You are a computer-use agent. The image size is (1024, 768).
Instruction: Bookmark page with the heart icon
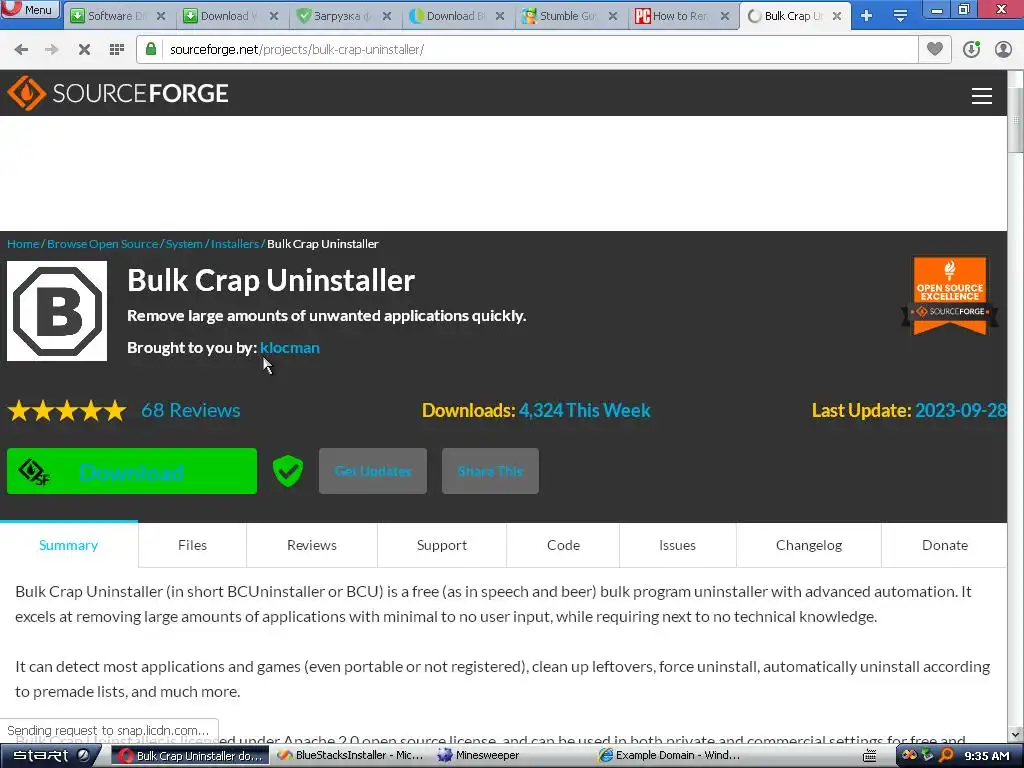(935, 49)
